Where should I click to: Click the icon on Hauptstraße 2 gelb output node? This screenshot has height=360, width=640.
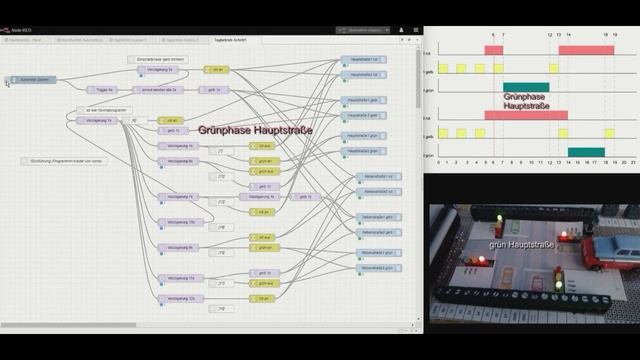coord(383,116)
